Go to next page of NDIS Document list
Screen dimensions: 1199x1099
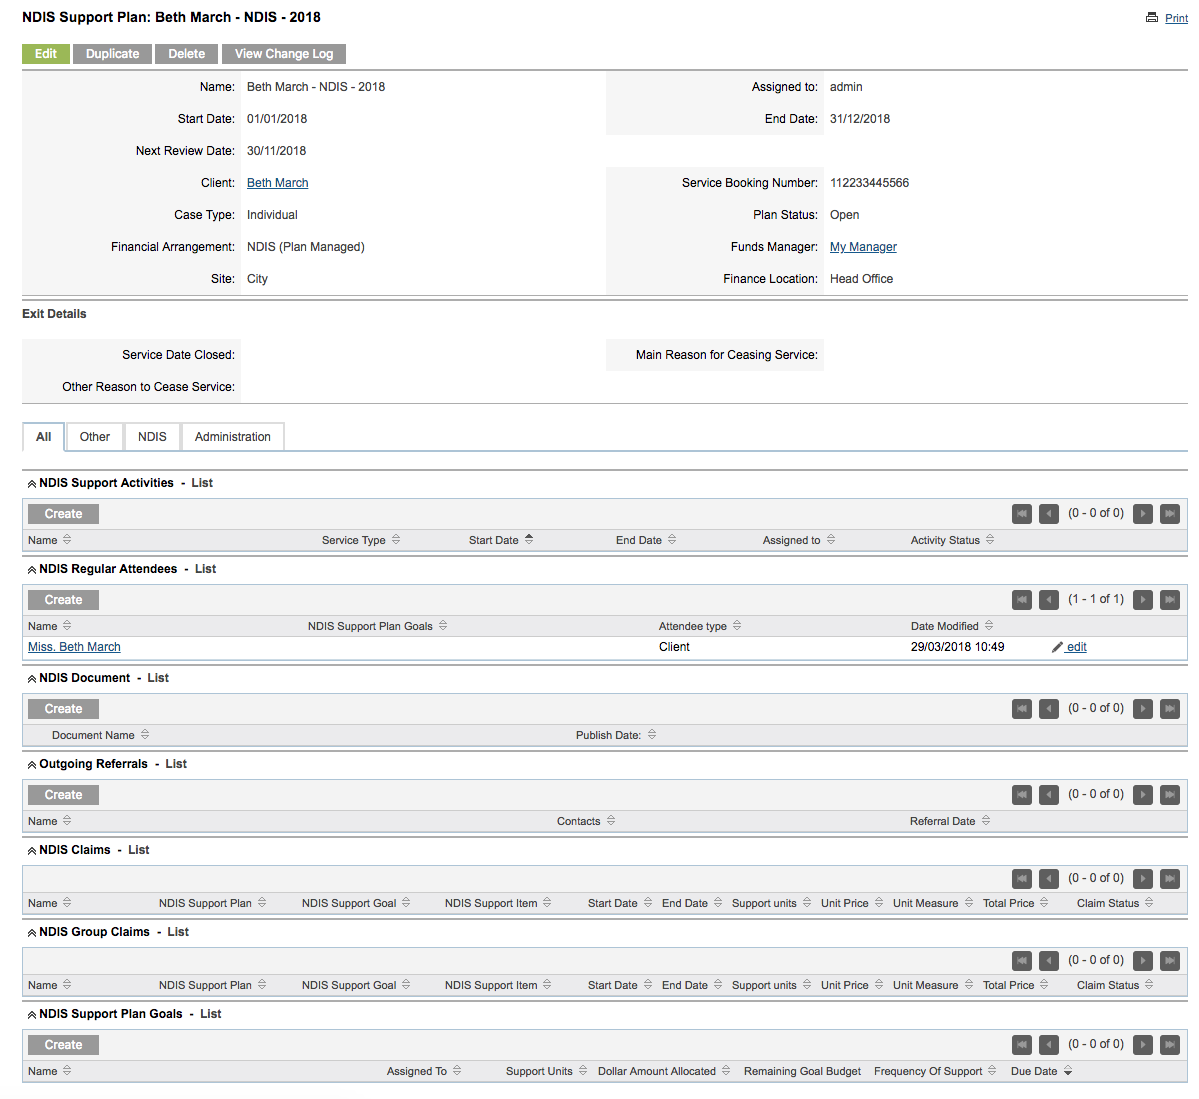[x=1143, y=709]
